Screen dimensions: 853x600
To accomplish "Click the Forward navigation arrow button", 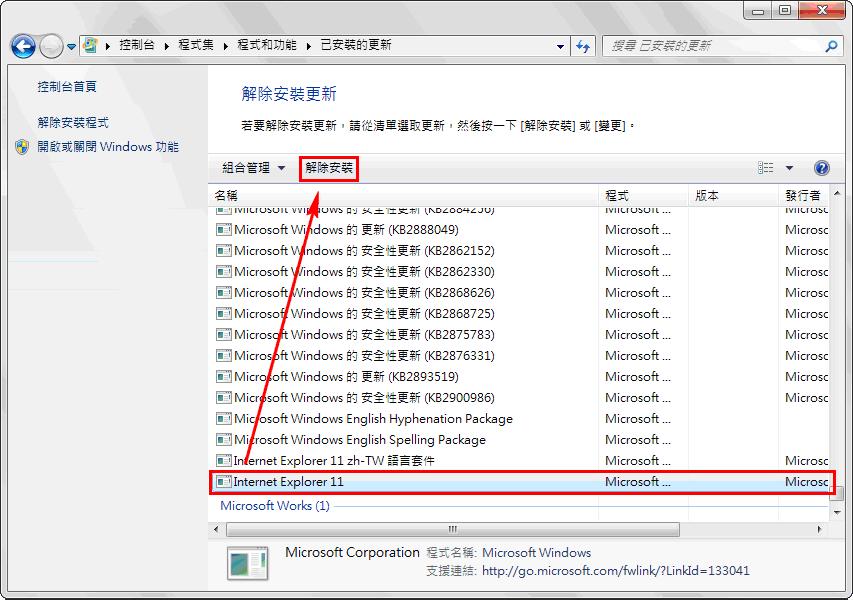I will click(51, 47).
